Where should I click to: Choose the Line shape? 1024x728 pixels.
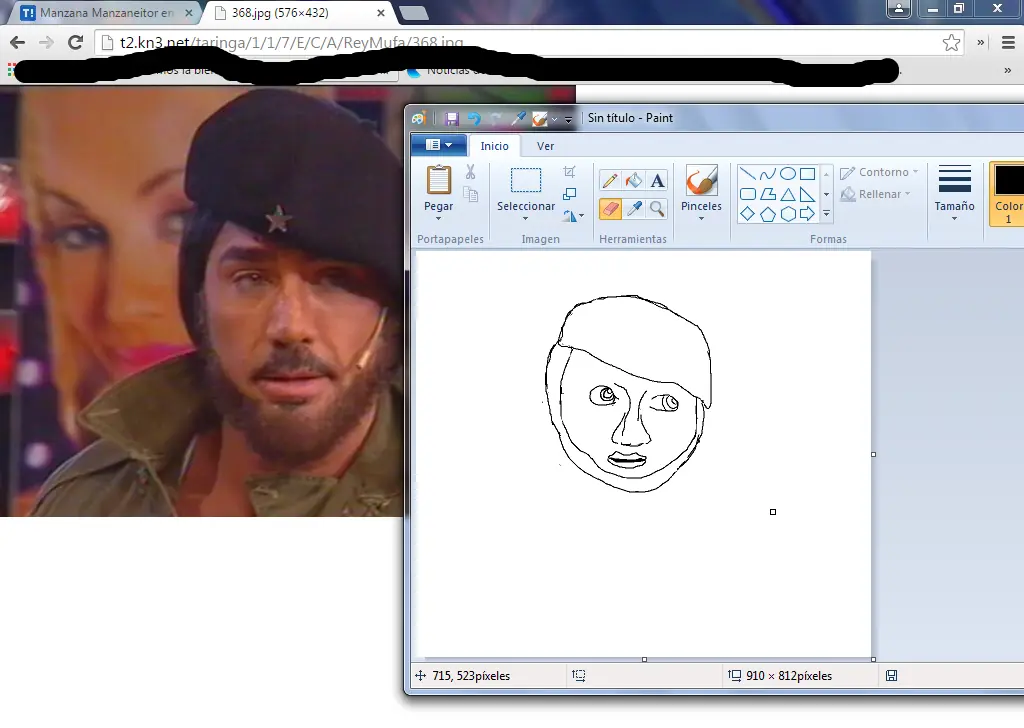coord(748,174)
